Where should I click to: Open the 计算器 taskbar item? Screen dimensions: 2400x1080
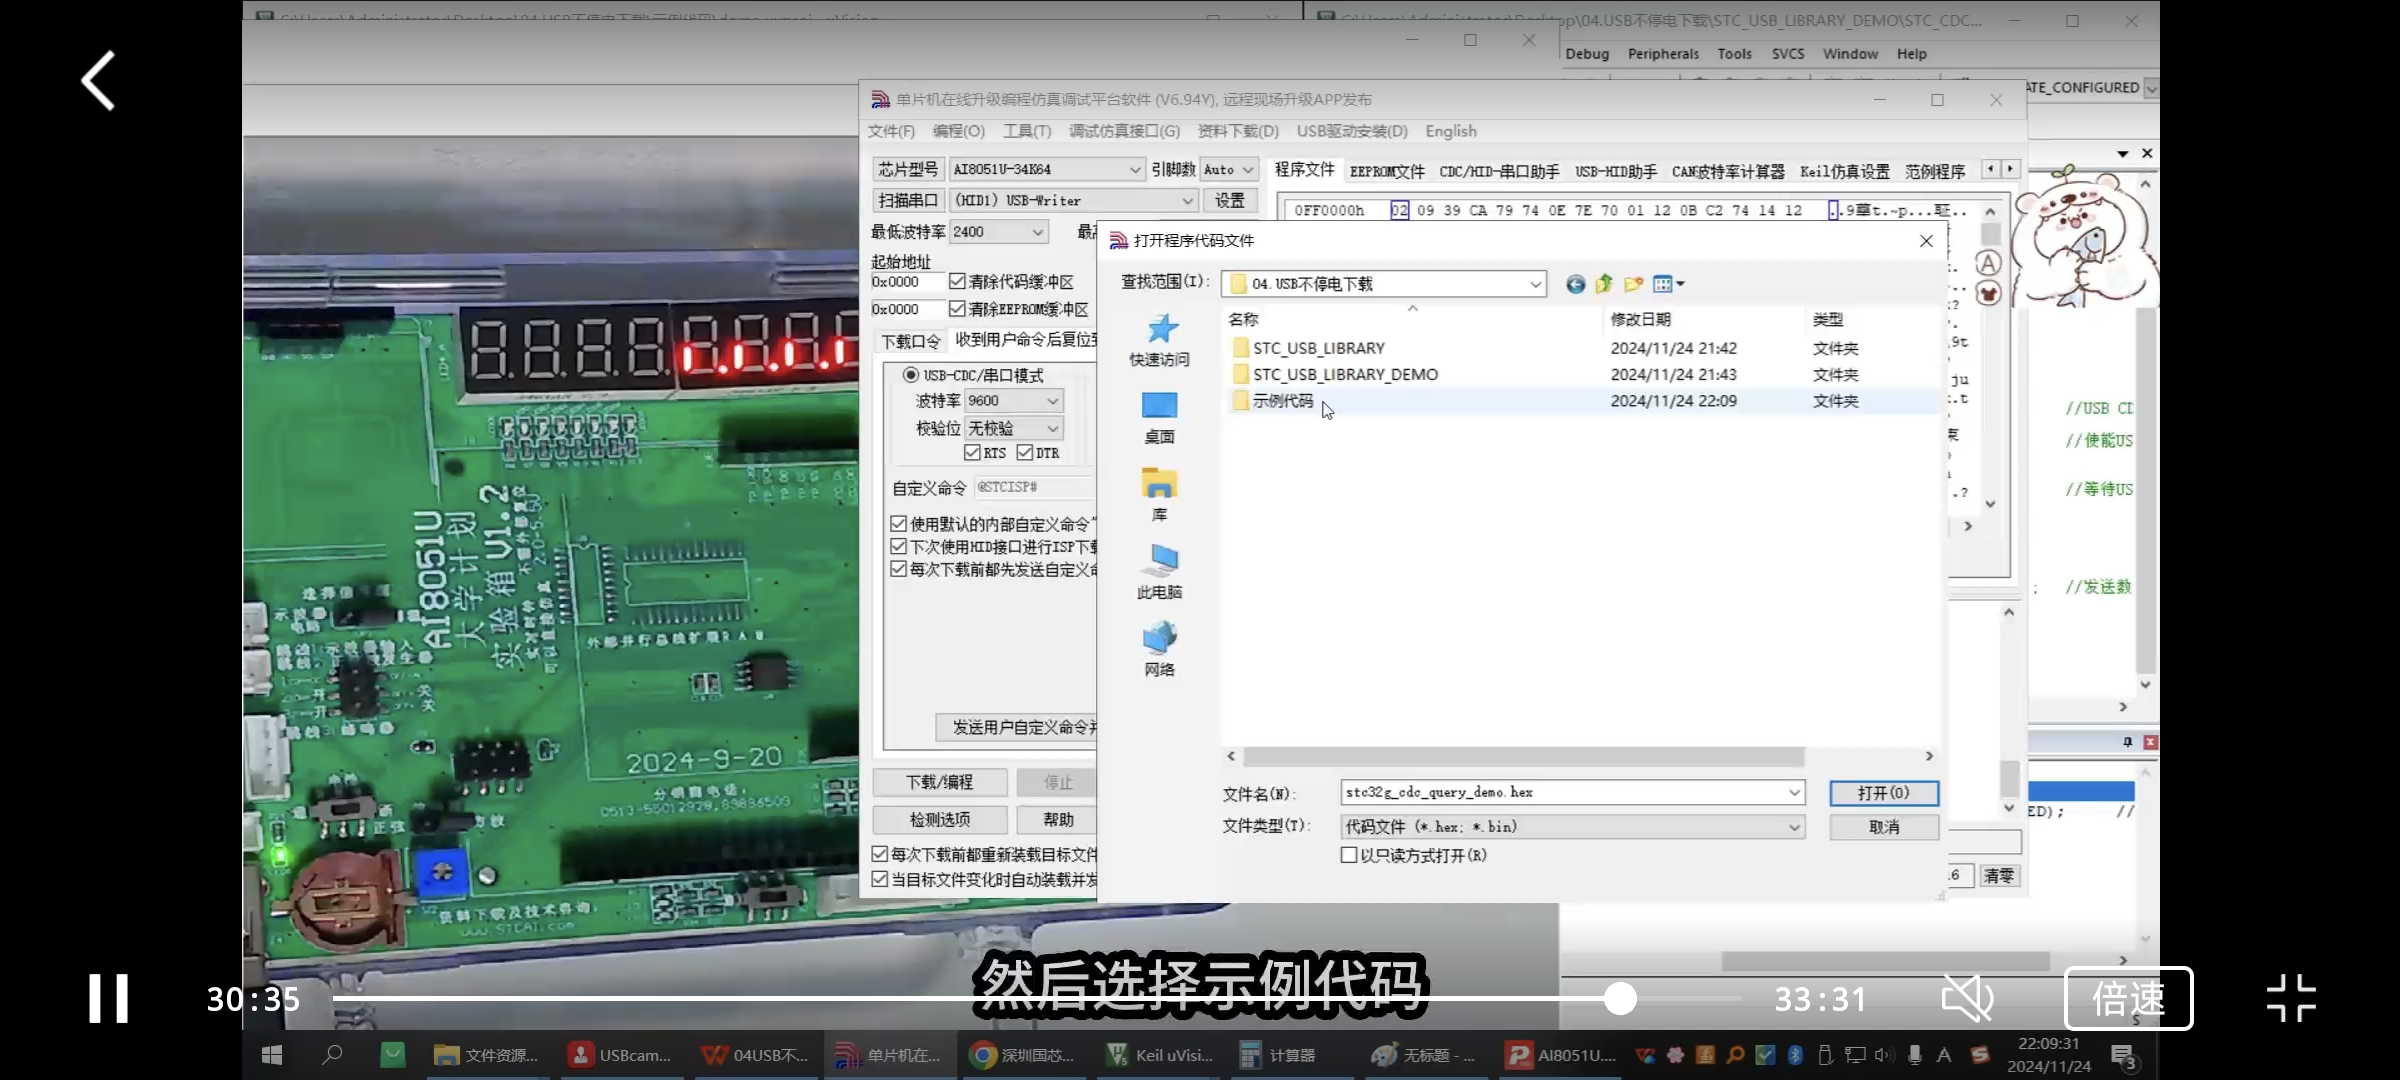click(x=1279, y=1055)
